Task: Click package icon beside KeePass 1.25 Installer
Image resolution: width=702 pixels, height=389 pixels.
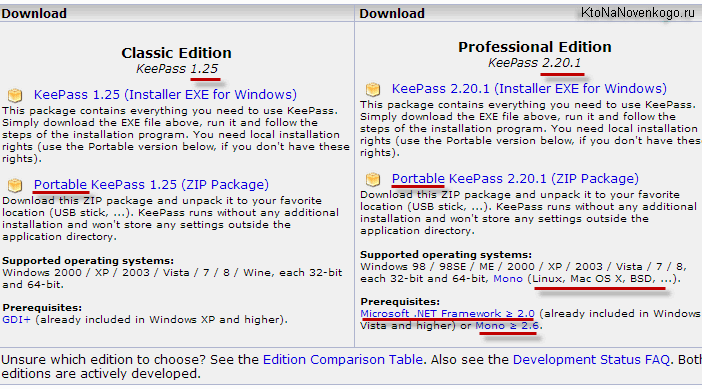Action: [x=15, y=95]
